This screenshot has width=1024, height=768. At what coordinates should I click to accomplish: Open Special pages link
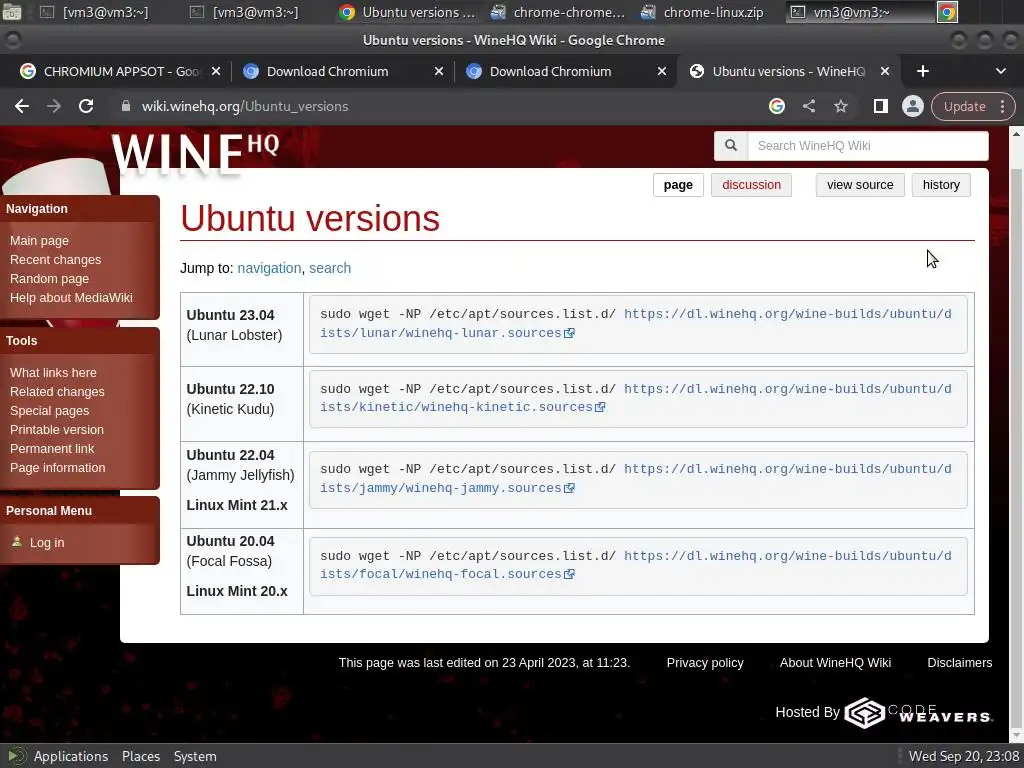(49, 411)
